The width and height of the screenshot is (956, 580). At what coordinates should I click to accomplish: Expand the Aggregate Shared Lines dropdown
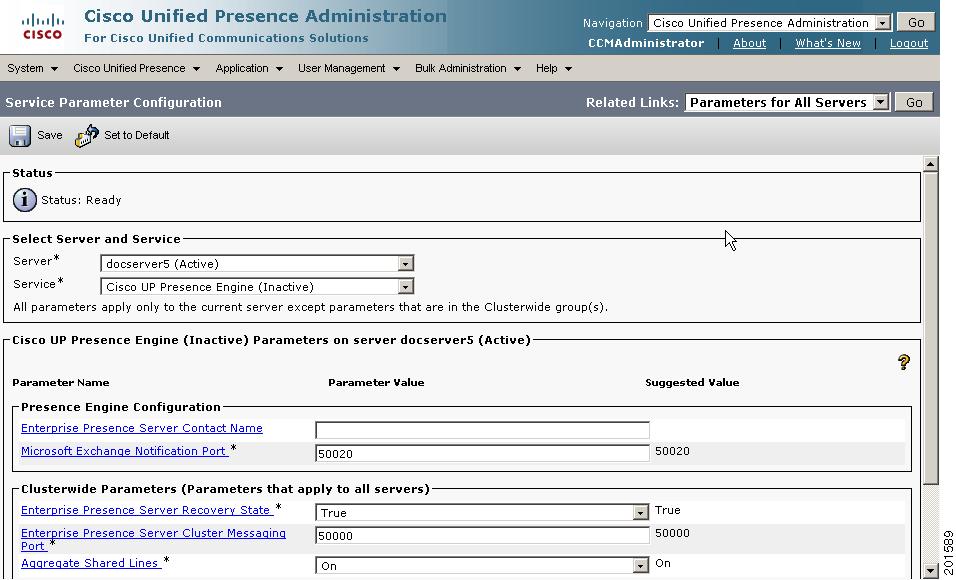click(x=482, y=566)
